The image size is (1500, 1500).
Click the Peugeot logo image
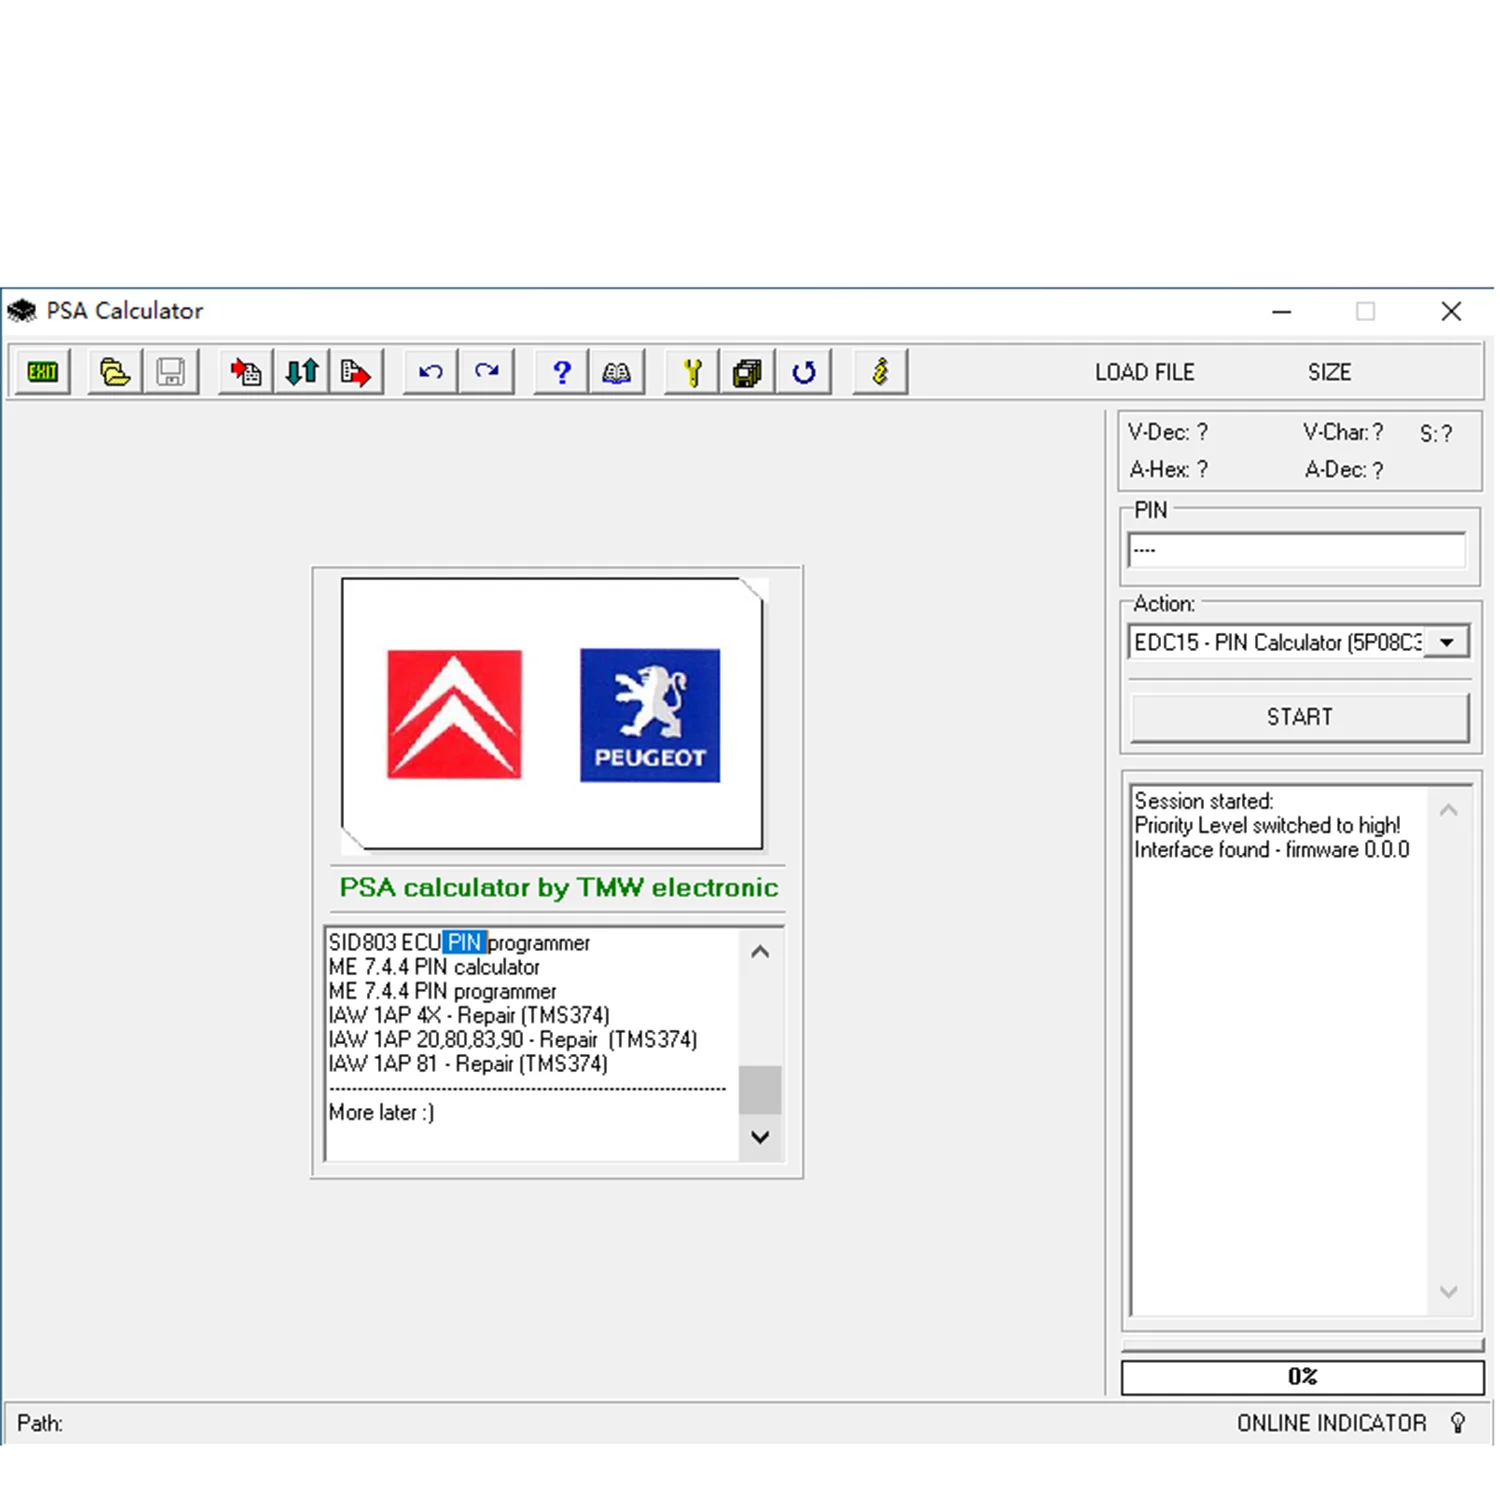(x=650, y=715)
